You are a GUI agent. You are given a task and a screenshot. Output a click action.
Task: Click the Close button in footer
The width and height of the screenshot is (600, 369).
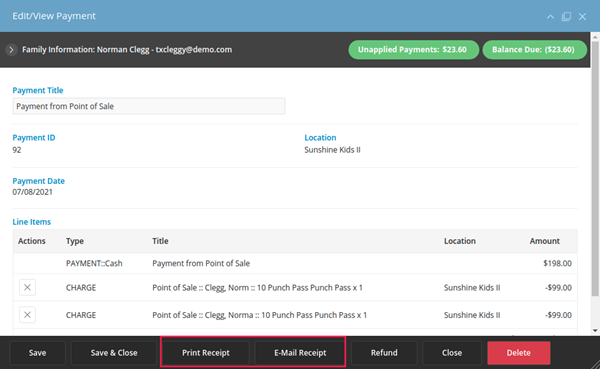click(452, 353)
